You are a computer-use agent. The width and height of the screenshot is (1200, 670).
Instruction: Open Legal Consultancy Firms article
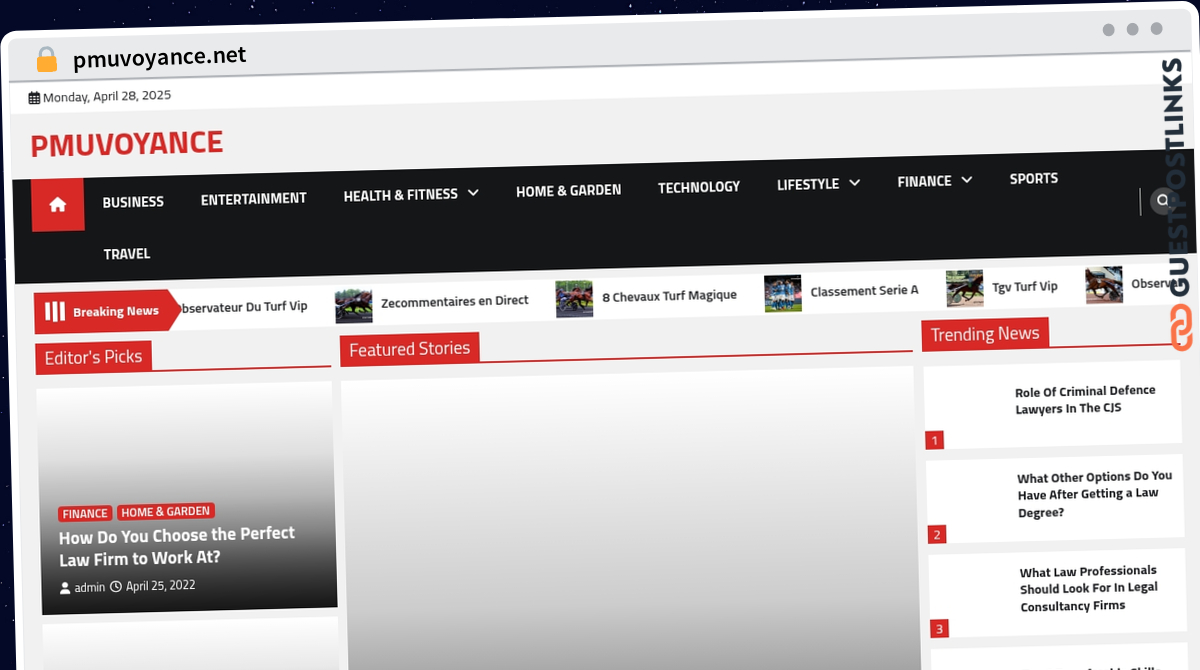(1089, 588)
